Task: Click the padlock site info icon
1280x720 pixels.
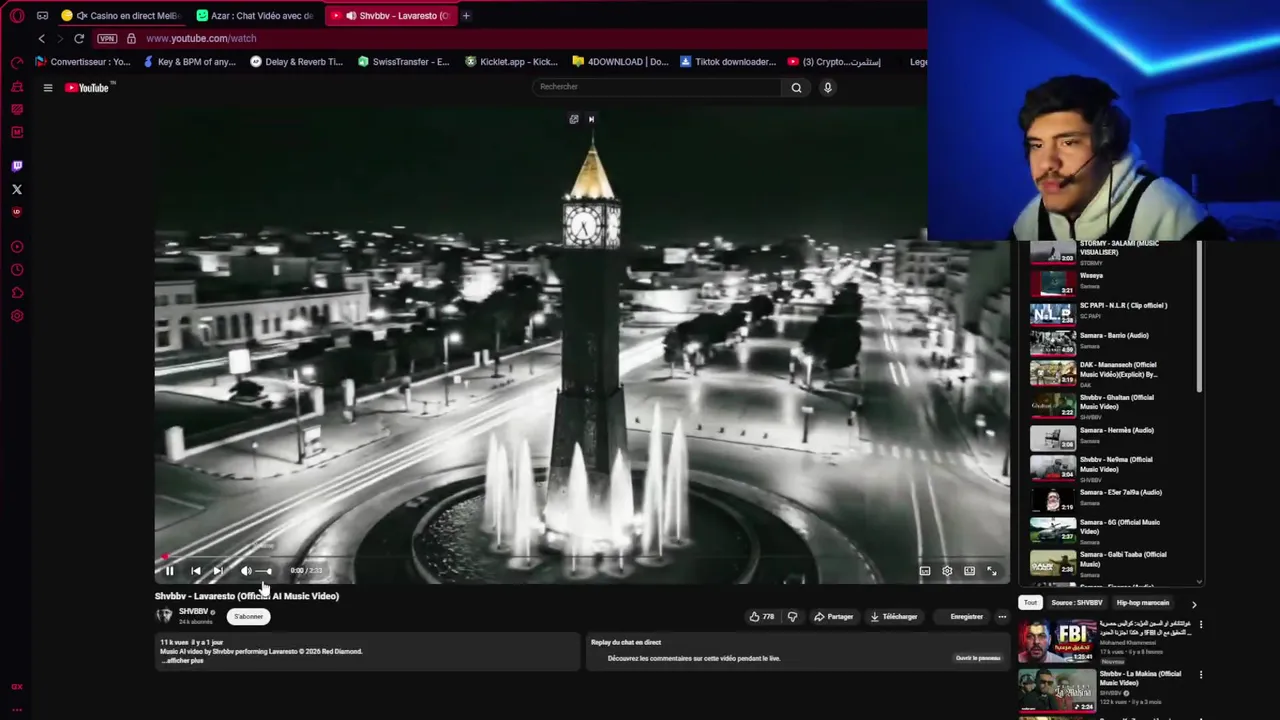Action: pos(131,38)
